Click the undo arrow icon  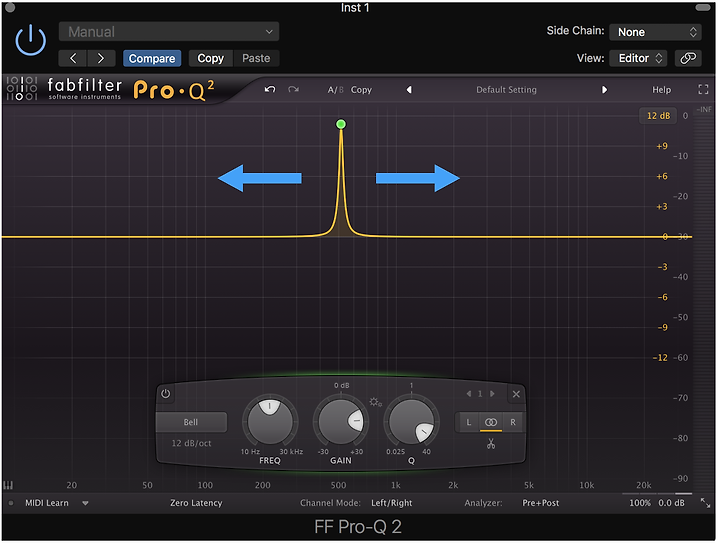[270, 90]
